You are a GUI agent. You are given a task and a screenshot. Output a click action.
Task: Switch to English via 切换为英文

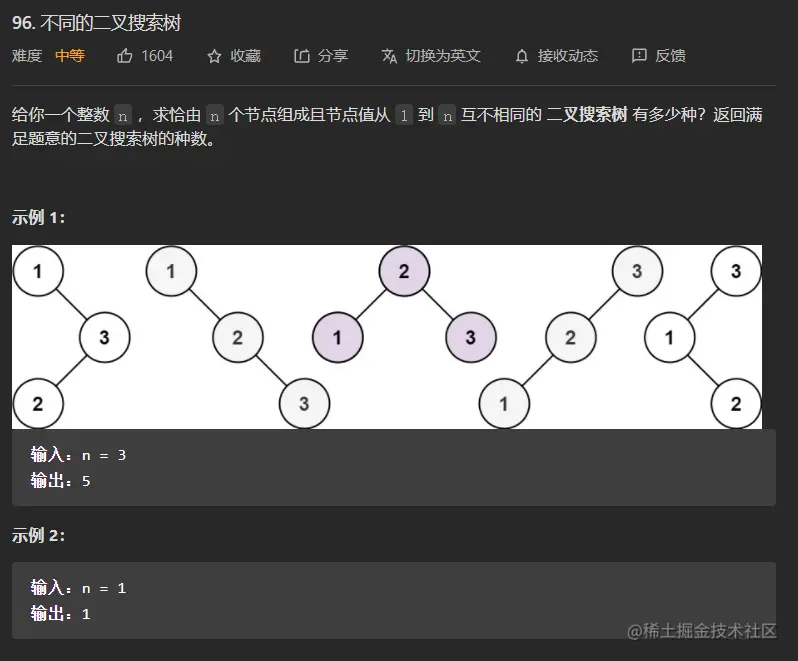point(443,55)
